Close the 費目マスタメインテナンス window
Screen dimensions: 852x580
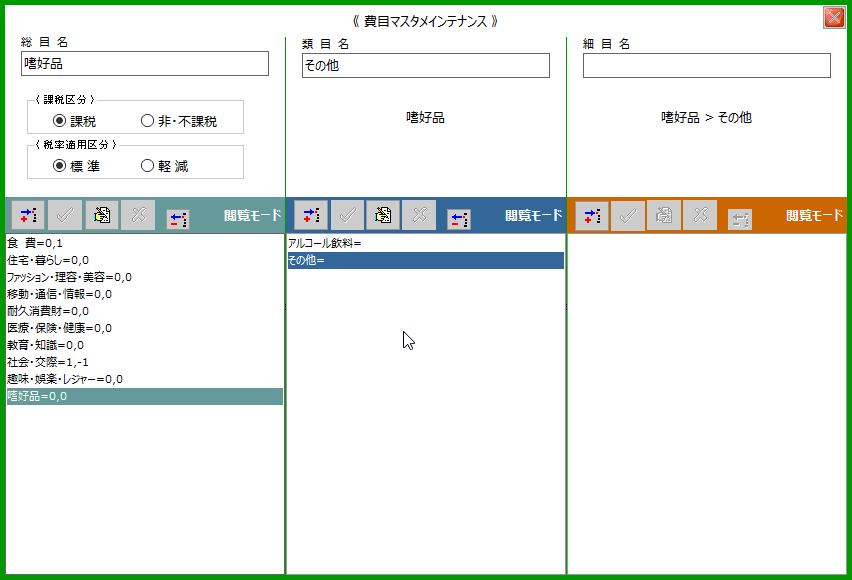point(834,17)
